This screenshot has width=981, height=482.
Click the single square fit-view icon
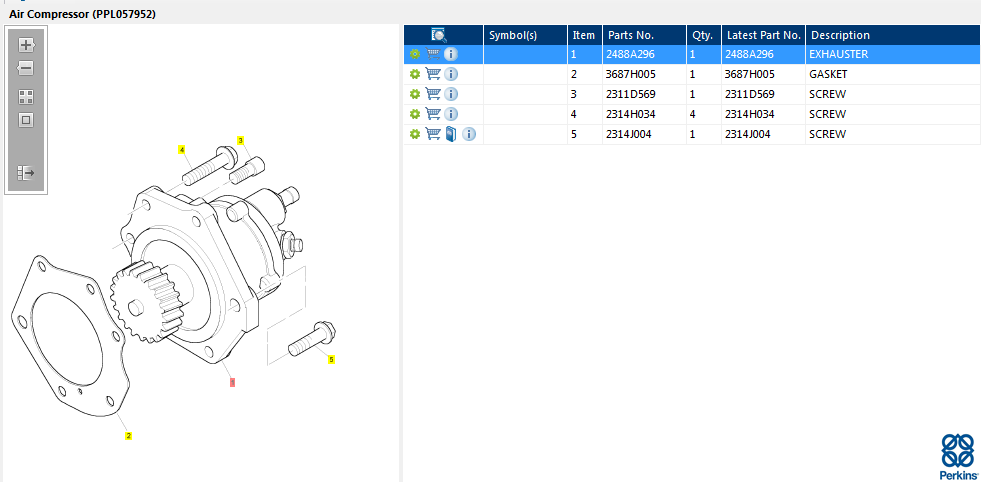(x=26, y=120)
